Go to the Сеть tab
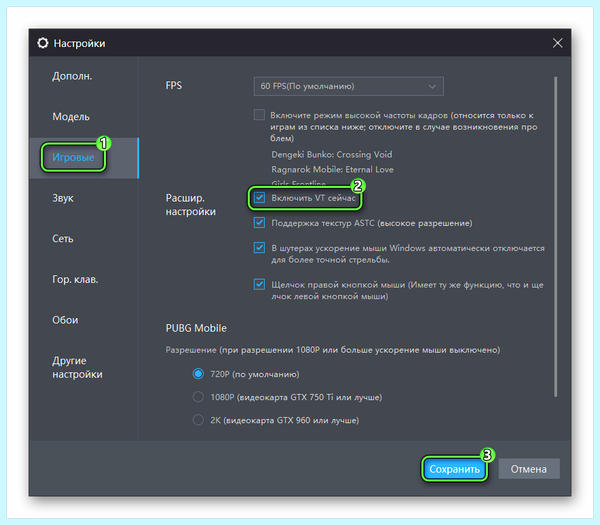The image size is (600, 525). [63, 239]
